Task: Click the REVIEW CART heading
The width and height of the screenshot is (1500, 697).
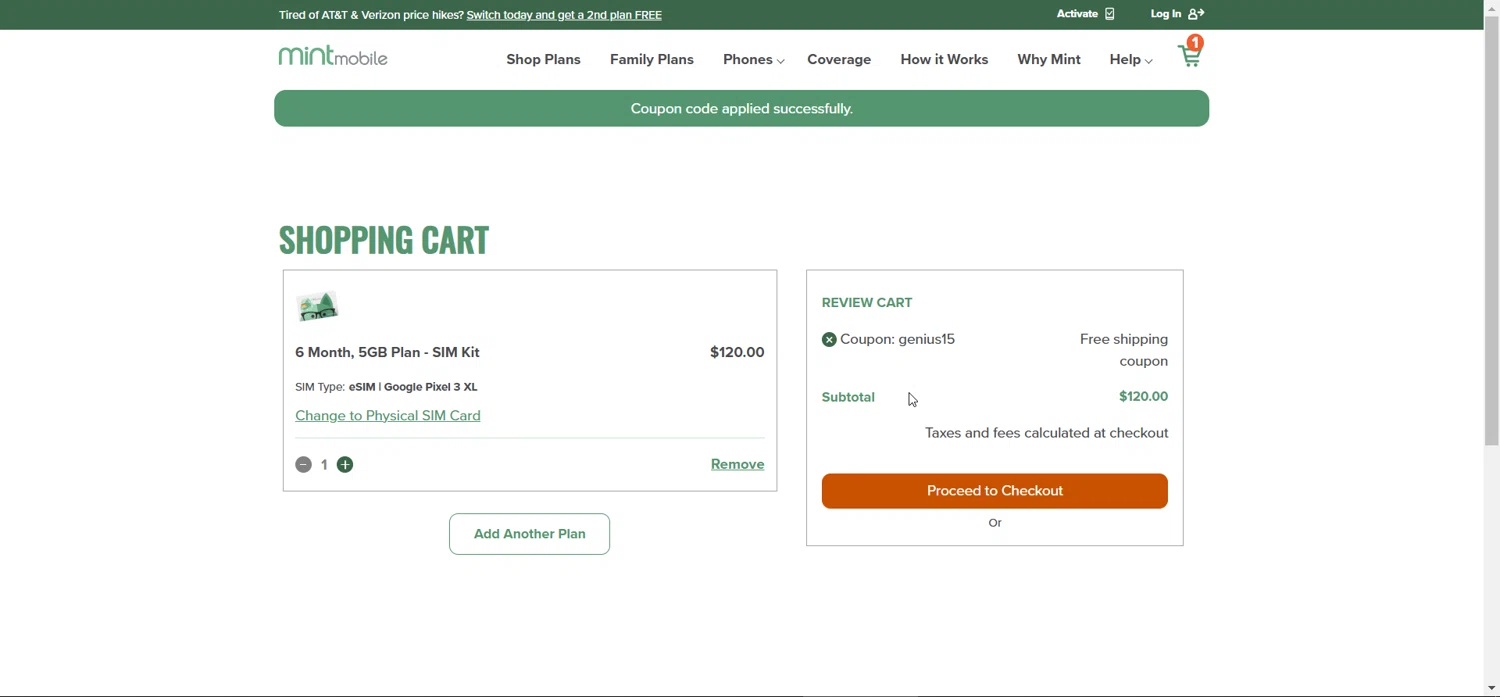Action: pos(867,303)
